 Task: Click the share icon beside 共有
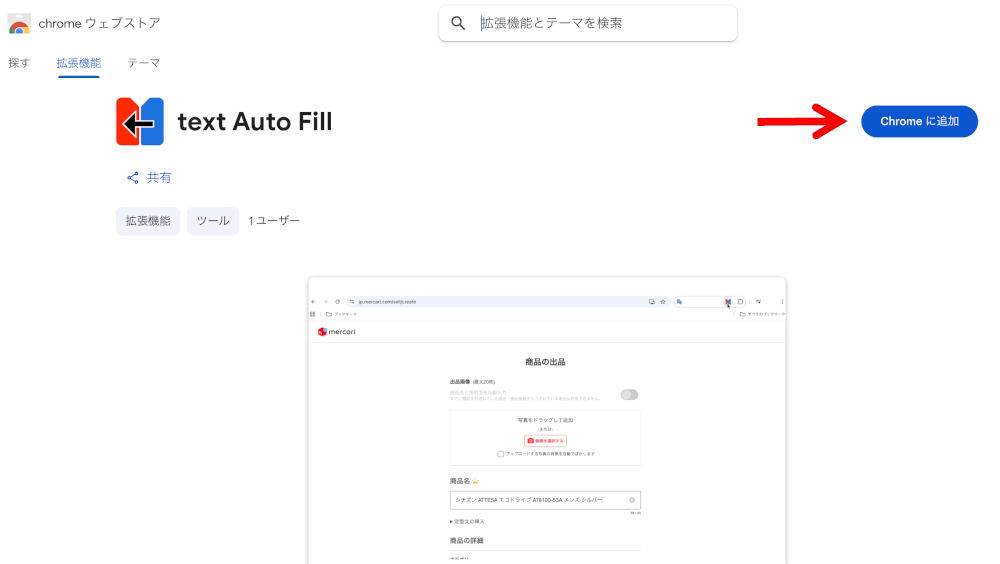click(x=132, y=178)
